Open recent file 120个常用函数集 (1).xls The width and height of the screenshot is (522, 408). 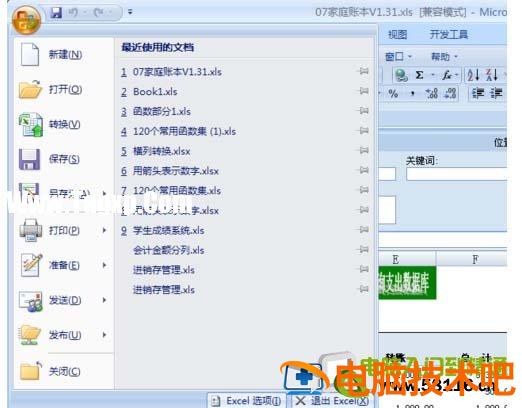point(184,131)
